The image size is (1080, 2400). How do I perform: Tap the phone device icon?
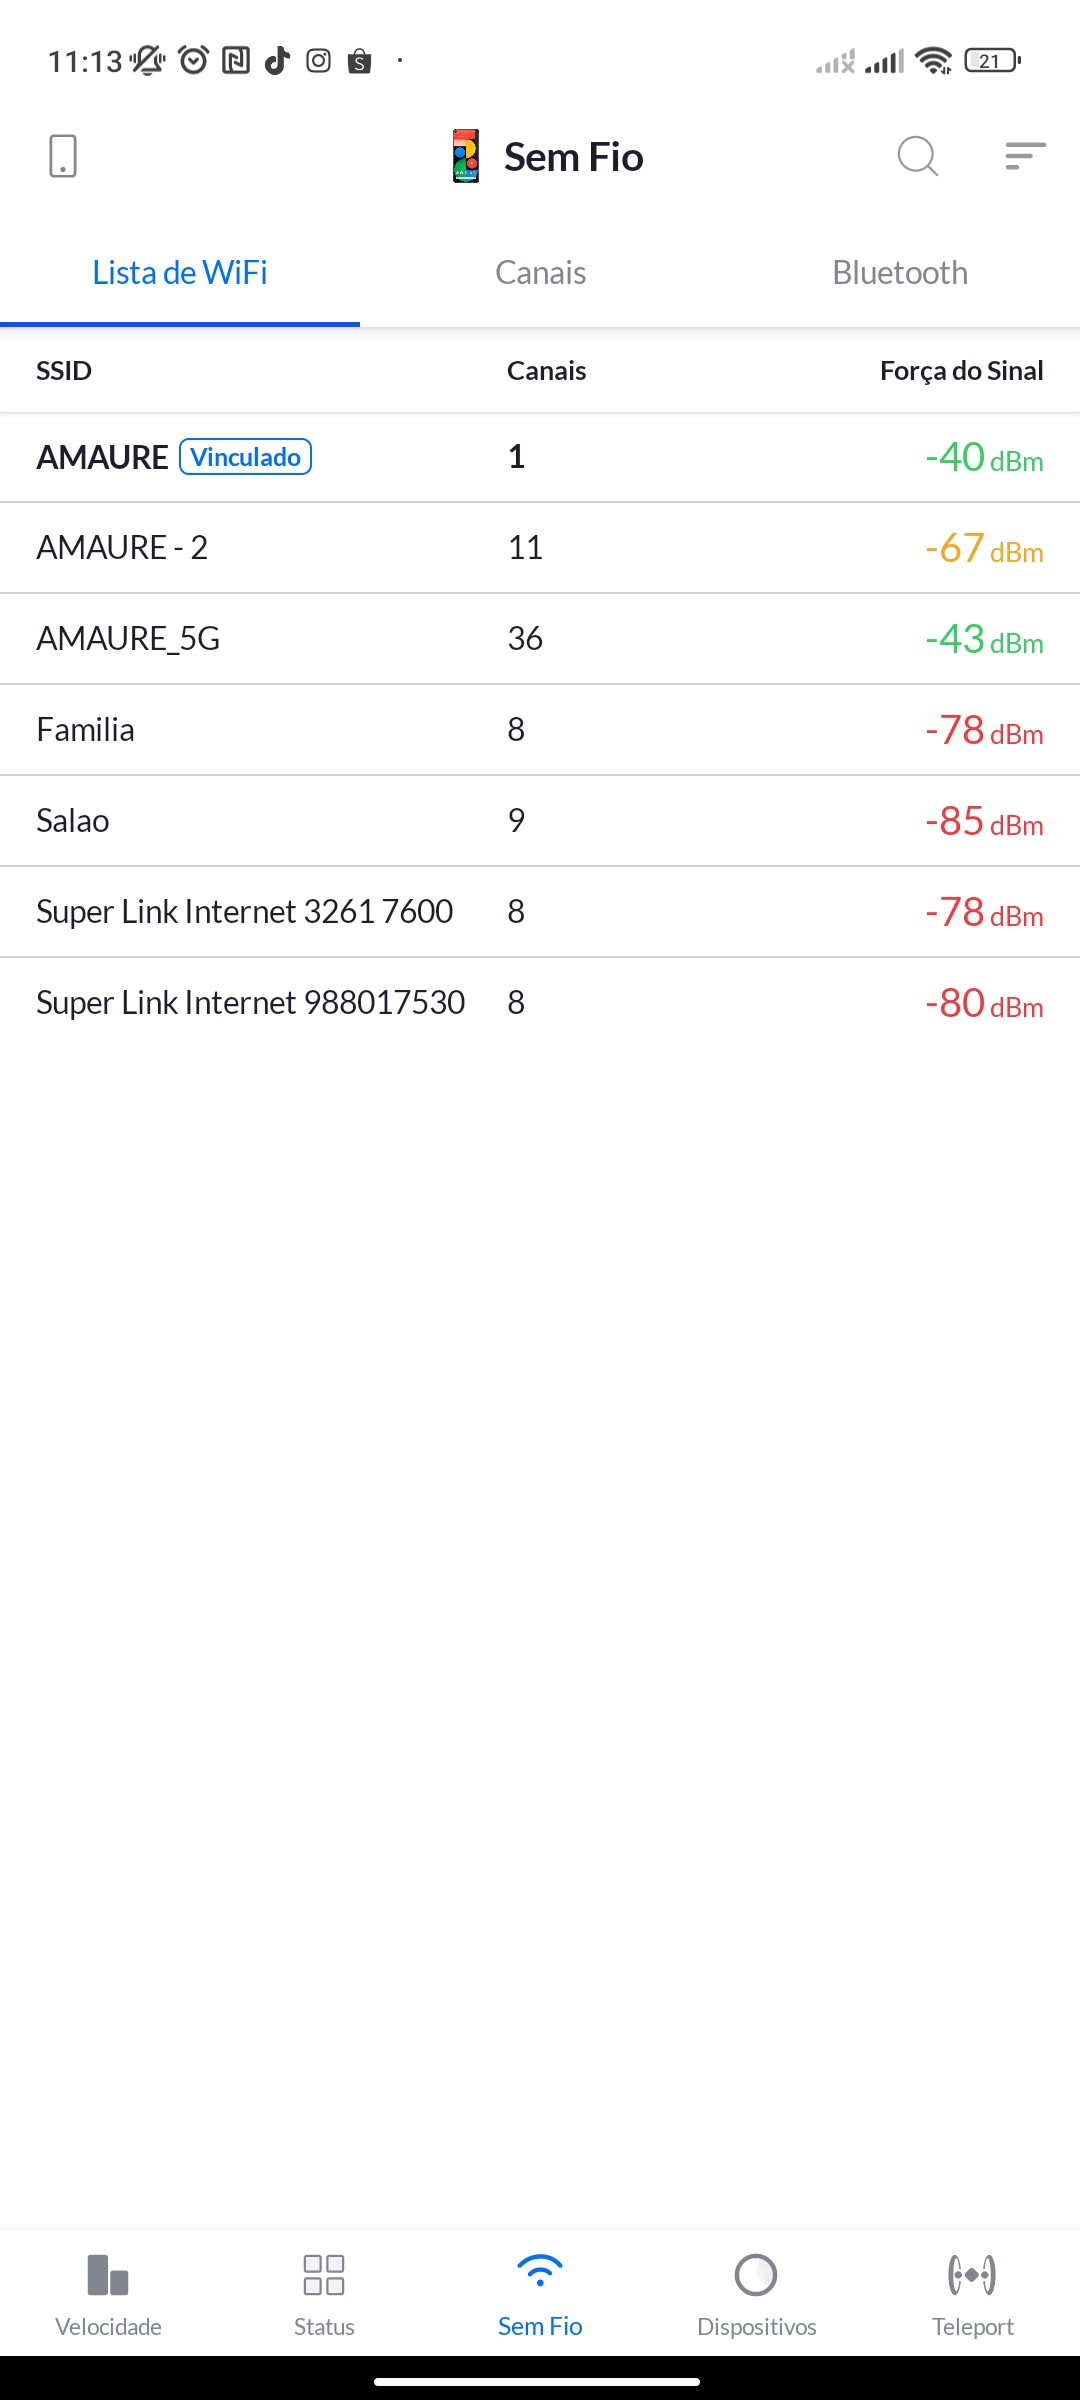point(63,156)
